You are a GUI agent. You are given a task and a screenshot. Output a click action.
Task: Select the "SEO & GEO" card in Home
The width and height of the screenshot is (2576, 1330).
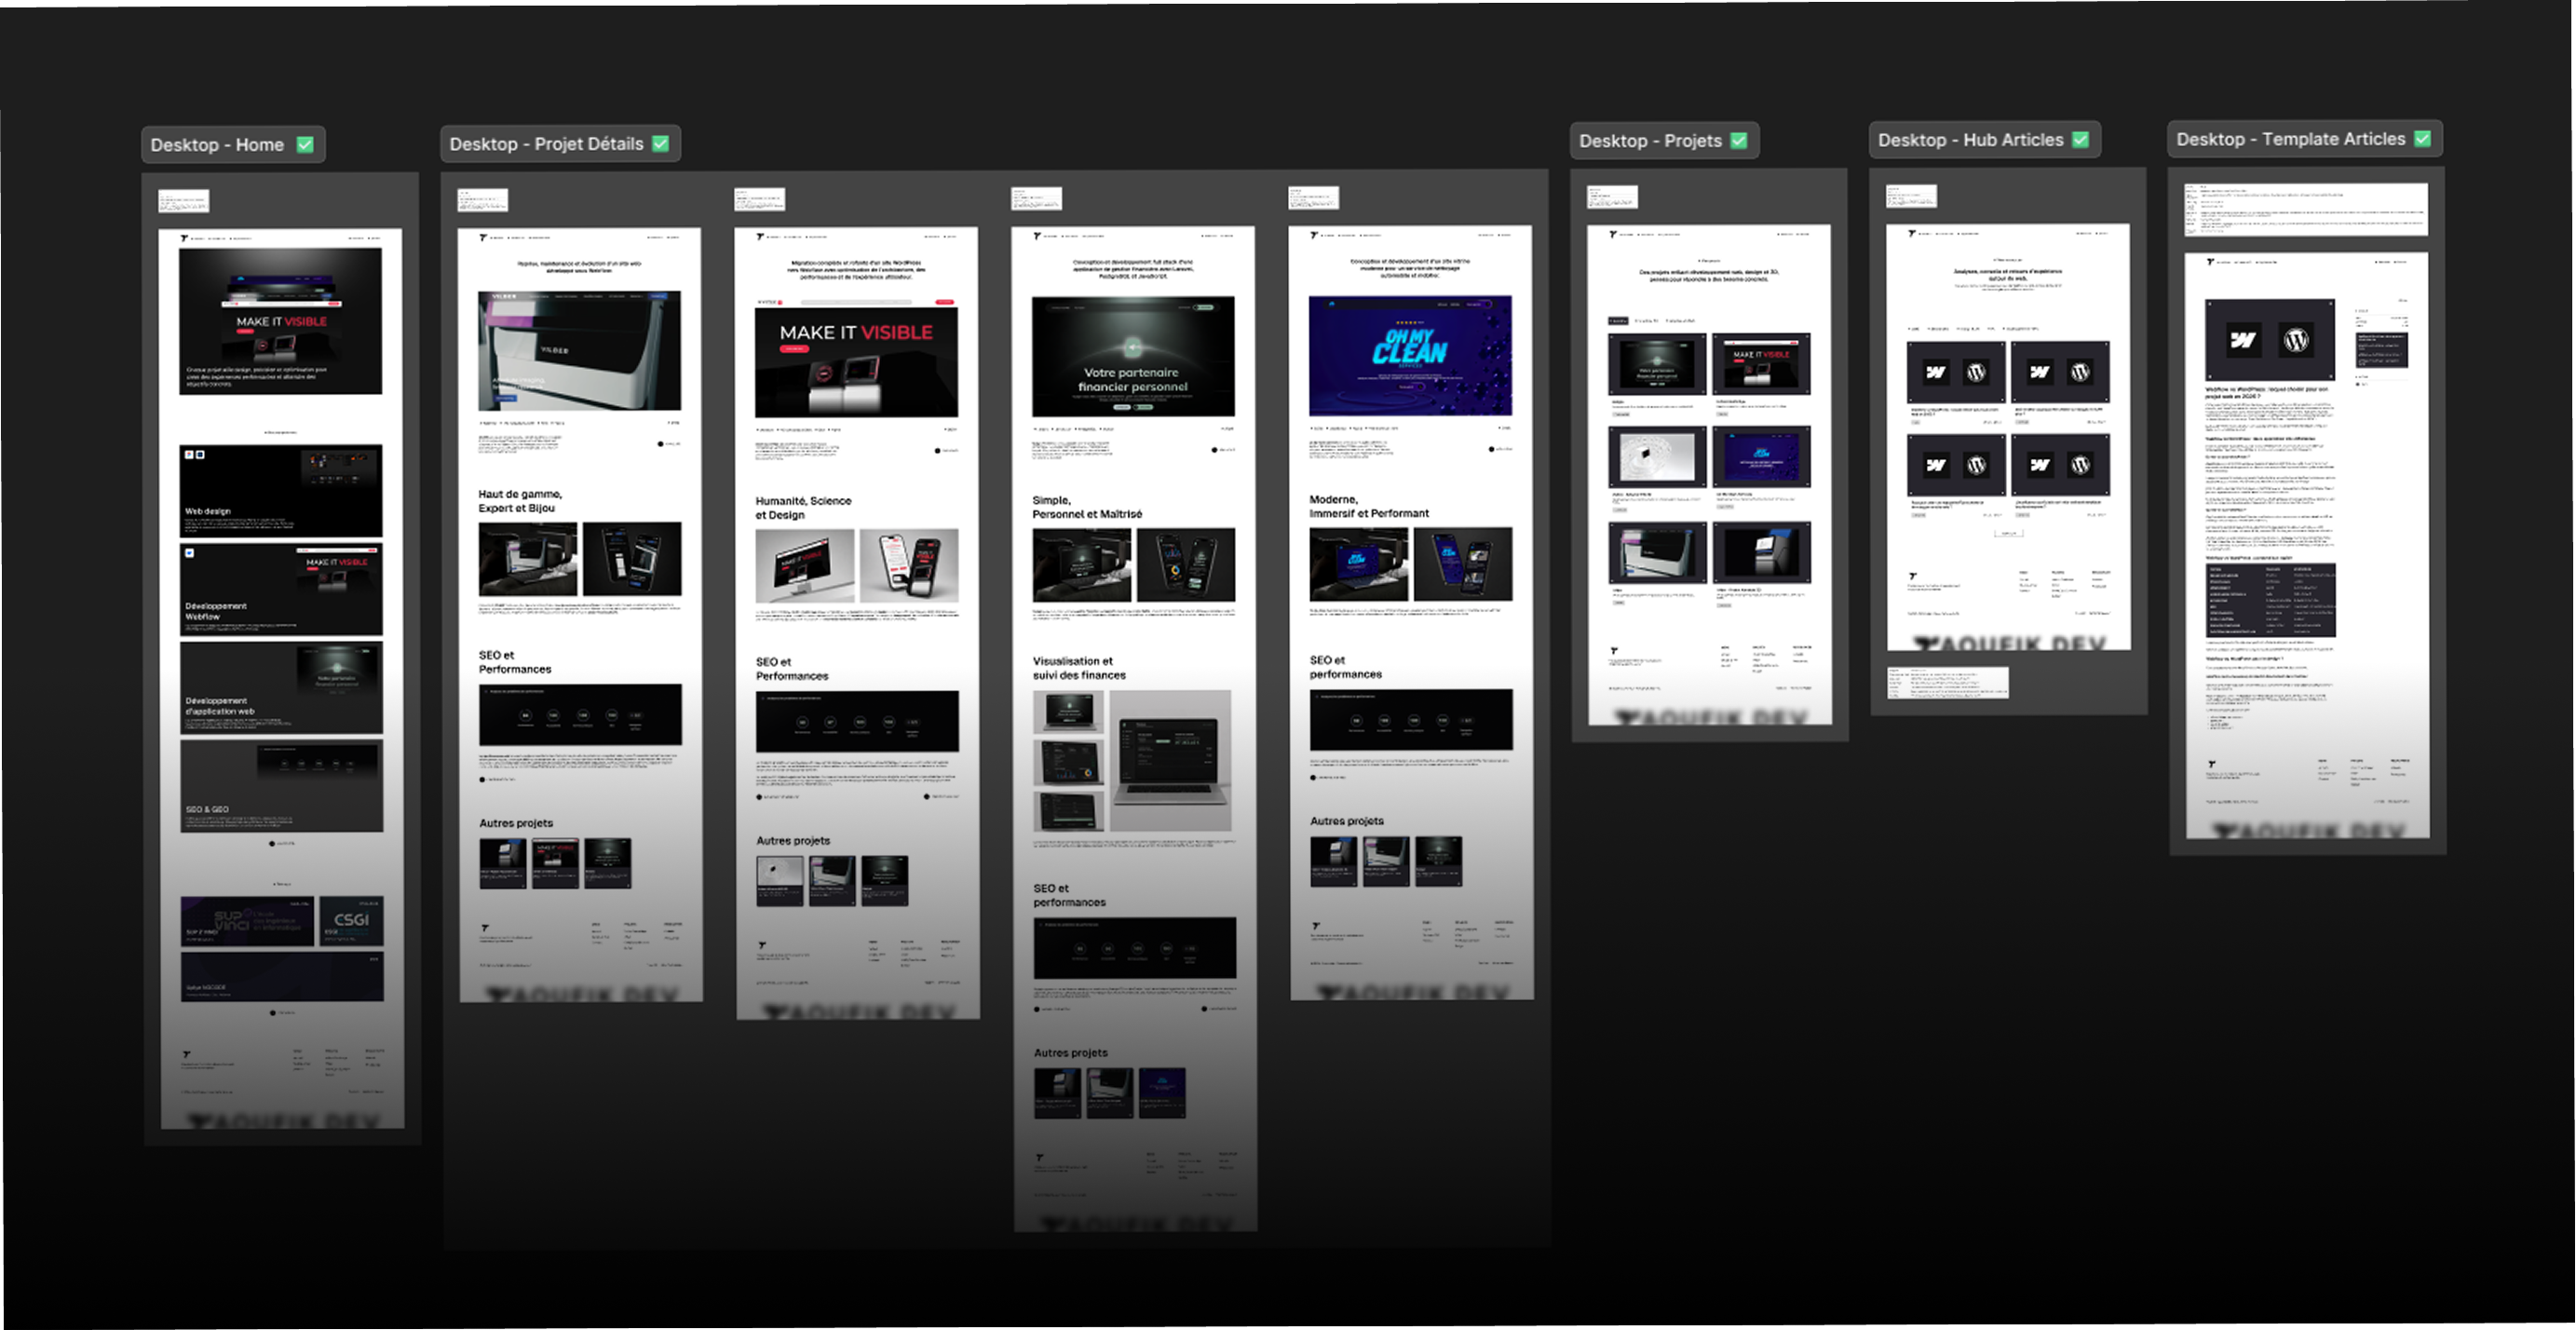tap(281, 786)
